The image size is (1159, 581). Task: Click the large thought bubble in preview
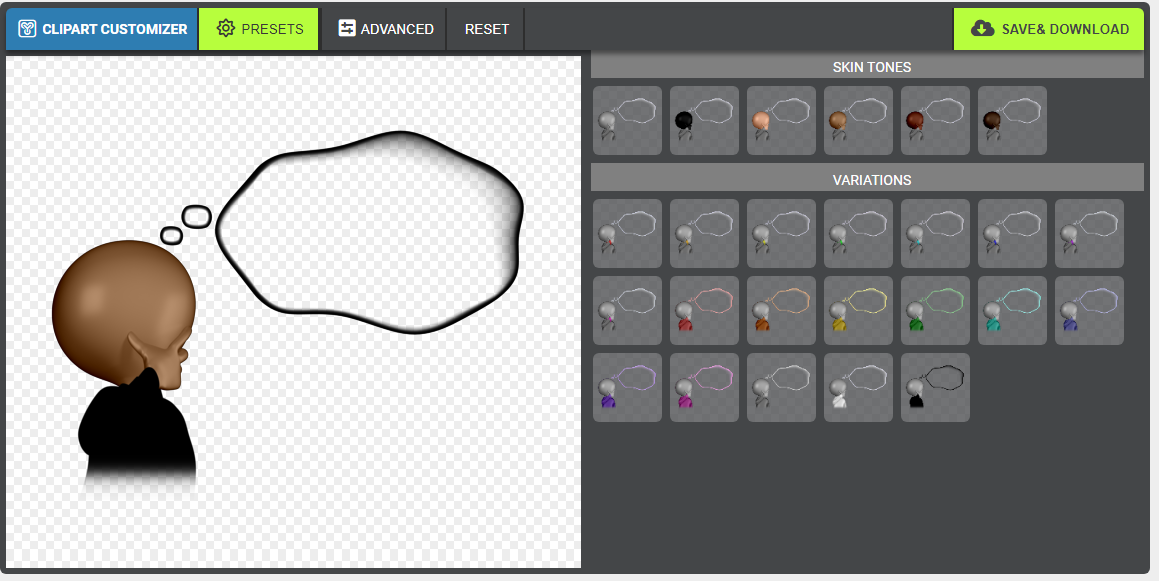tap(370, 232)
